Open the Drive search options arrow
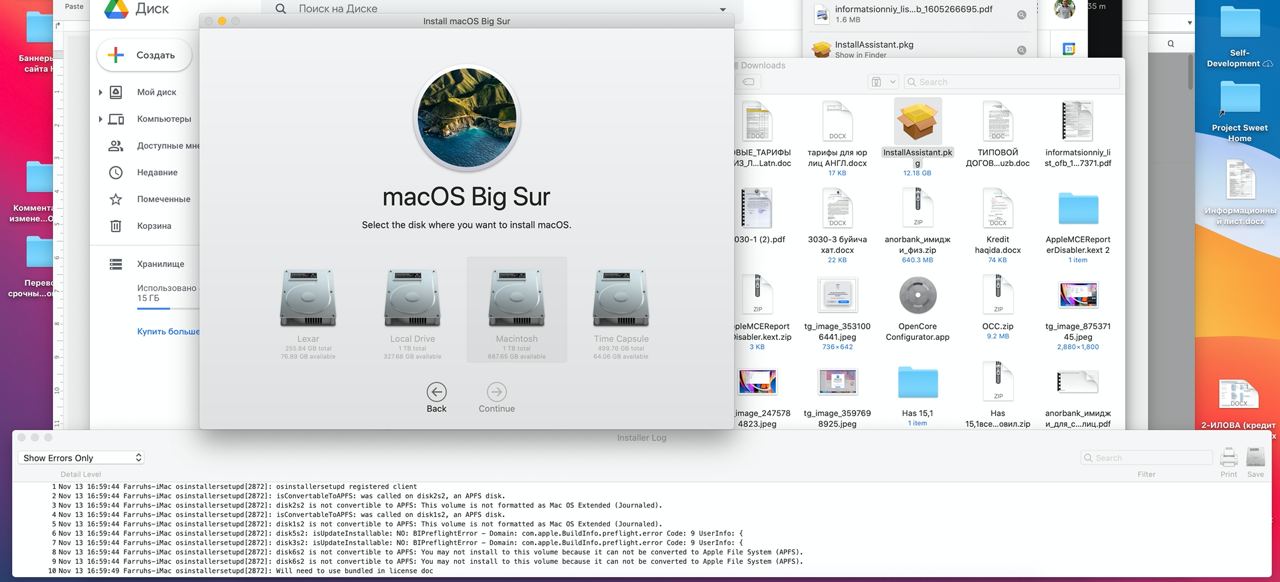The width and height of the screenshot is (1280, 582). pos(722,9)
